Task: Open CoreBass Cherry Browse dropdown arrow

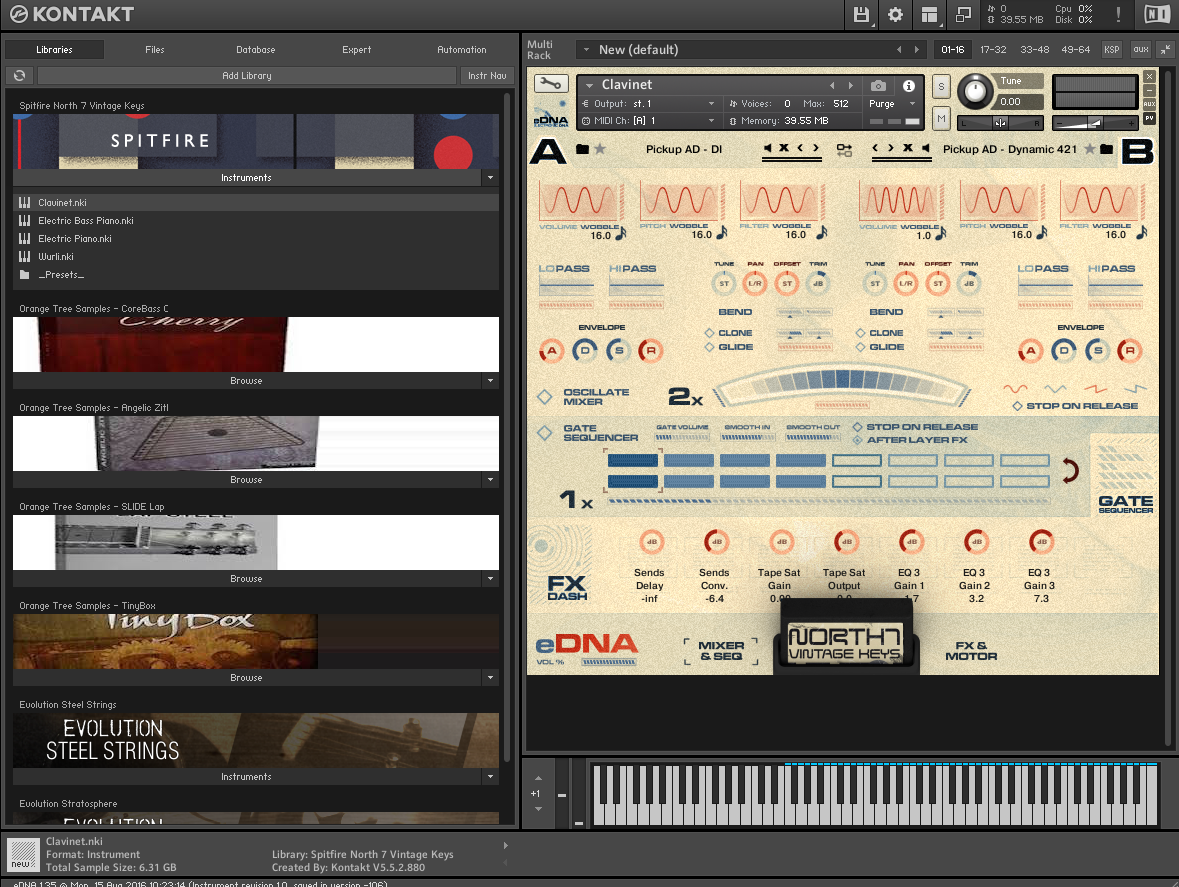Action: pos(490,381)
